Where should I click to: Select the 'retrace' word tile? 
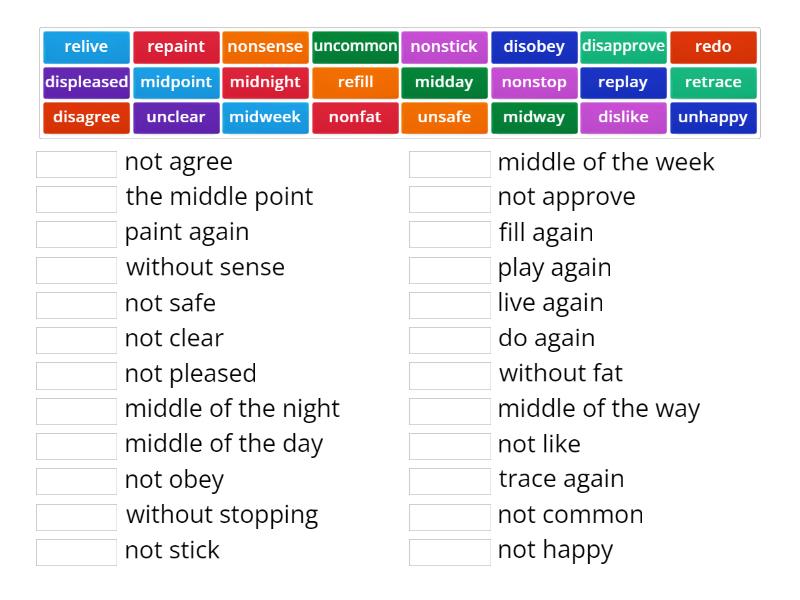click(x=713, y=82)
